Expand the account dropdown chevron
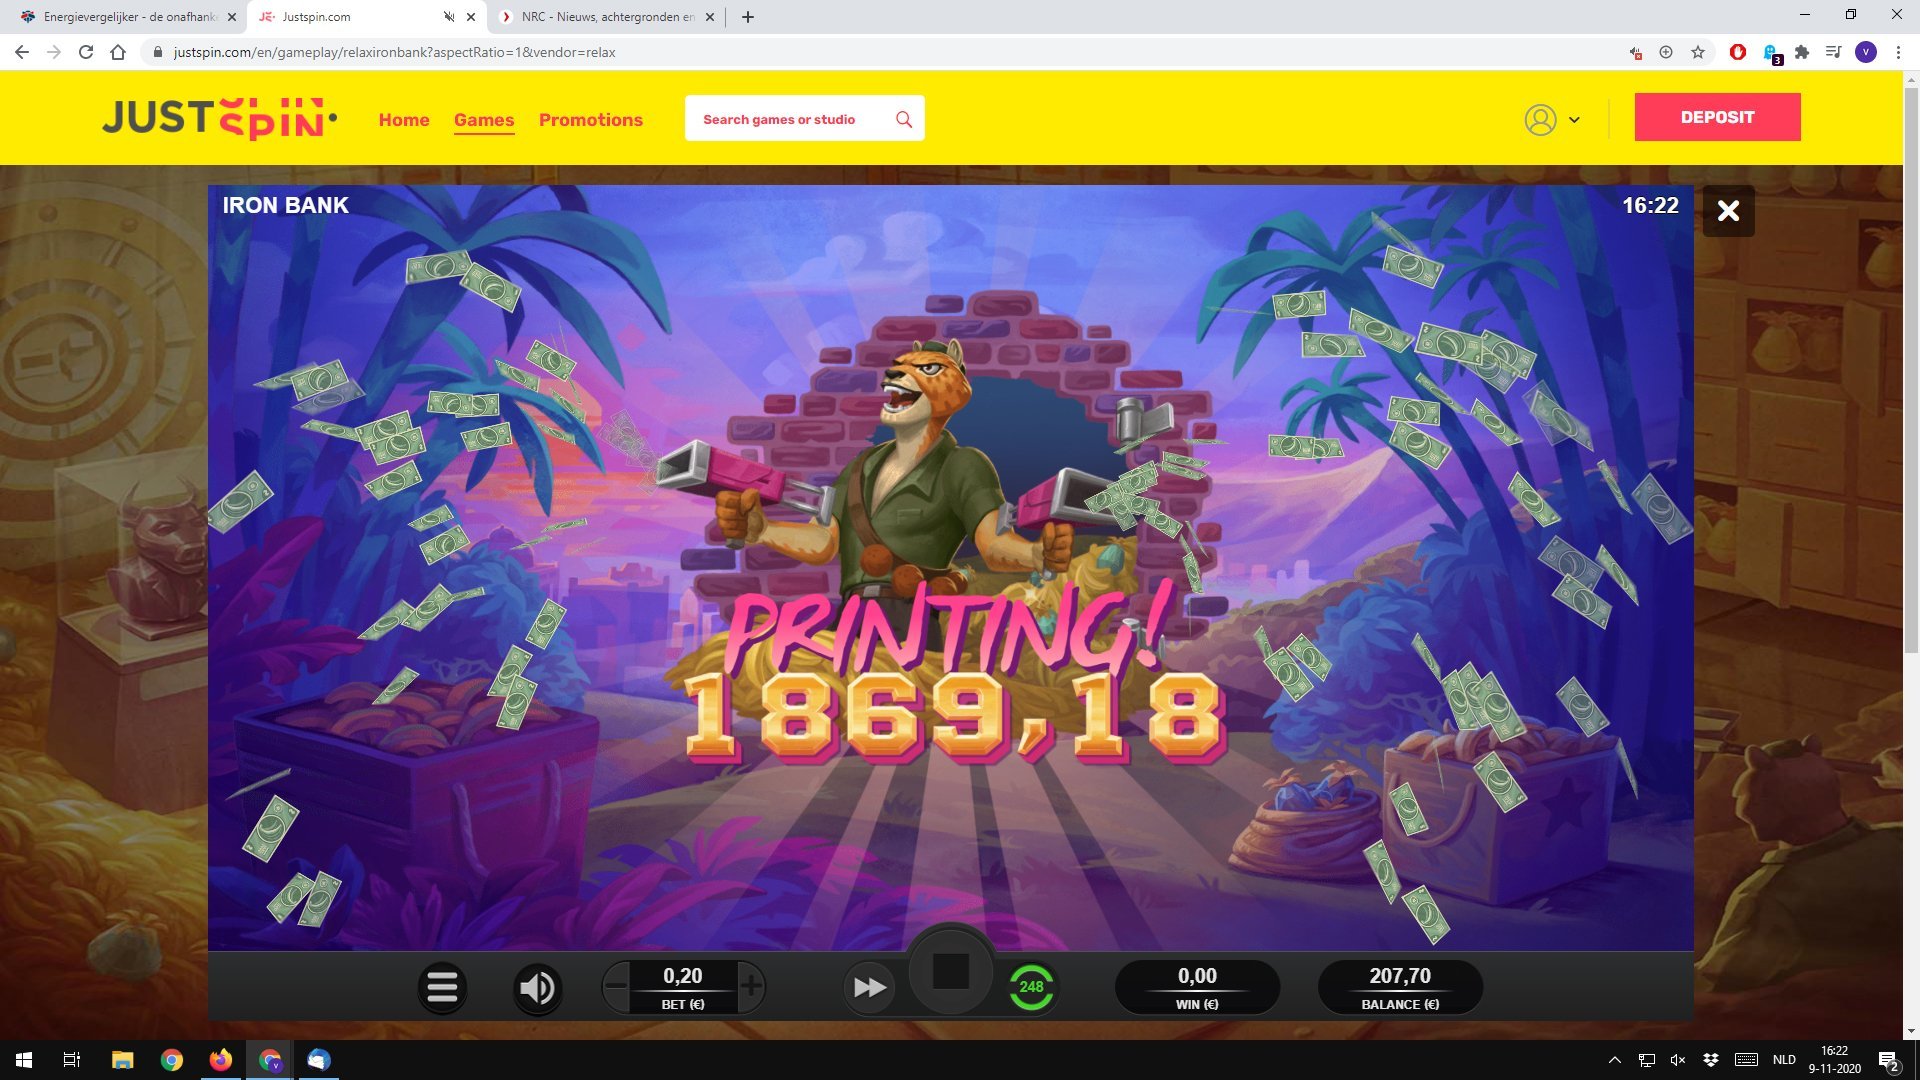The width and height of the screenshot is (1920, 1080). [x=1574, y=120]
